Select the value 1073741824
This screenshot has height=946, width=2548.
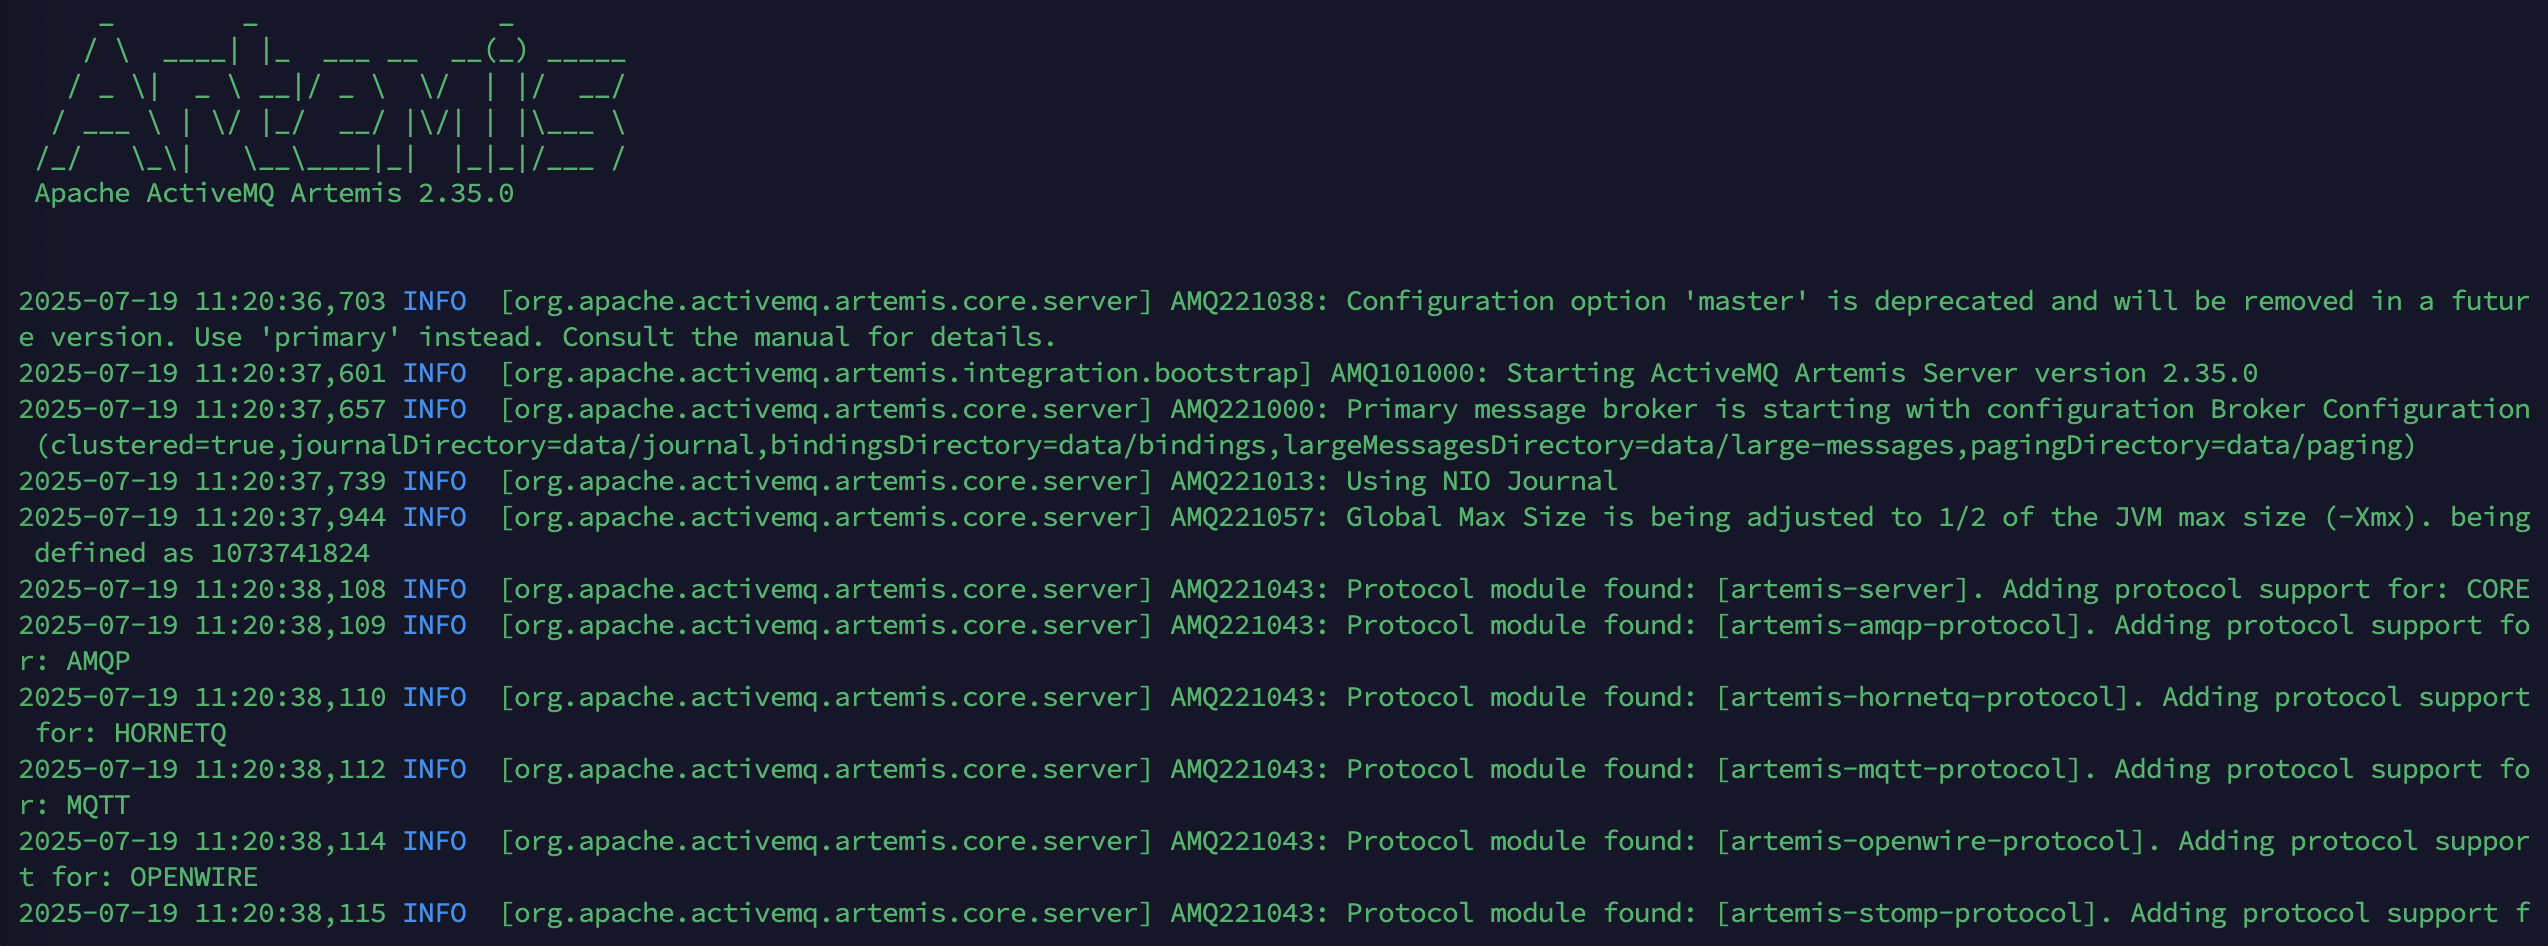[290, 553]
